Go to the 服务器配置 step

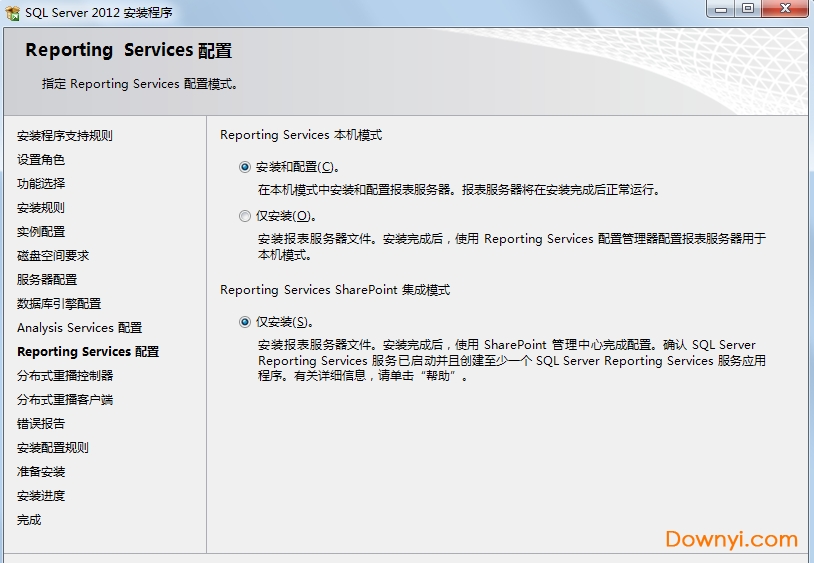click(x=47, y=280)
